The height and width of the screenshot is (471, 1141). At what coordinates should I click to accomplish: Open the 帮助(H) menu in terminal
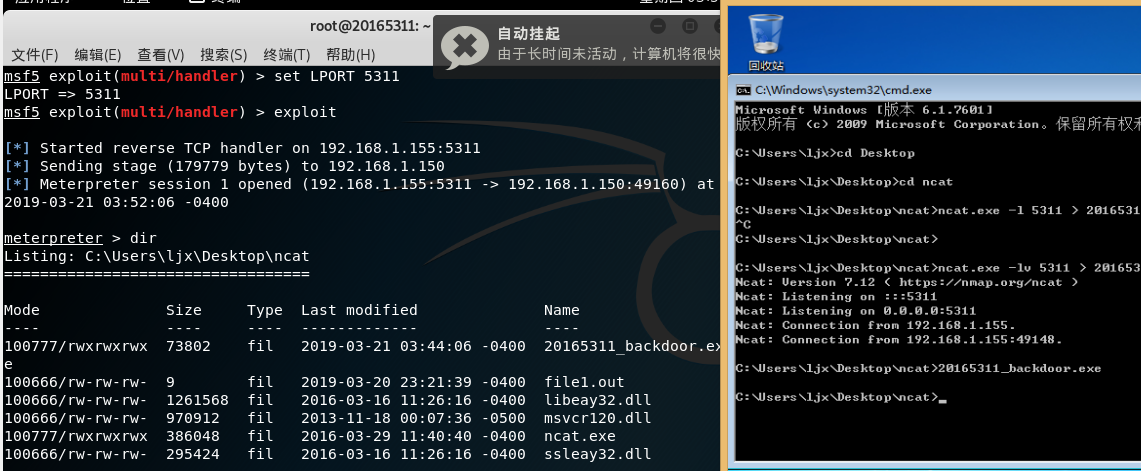pyautogui.click(x=351, y=55)
